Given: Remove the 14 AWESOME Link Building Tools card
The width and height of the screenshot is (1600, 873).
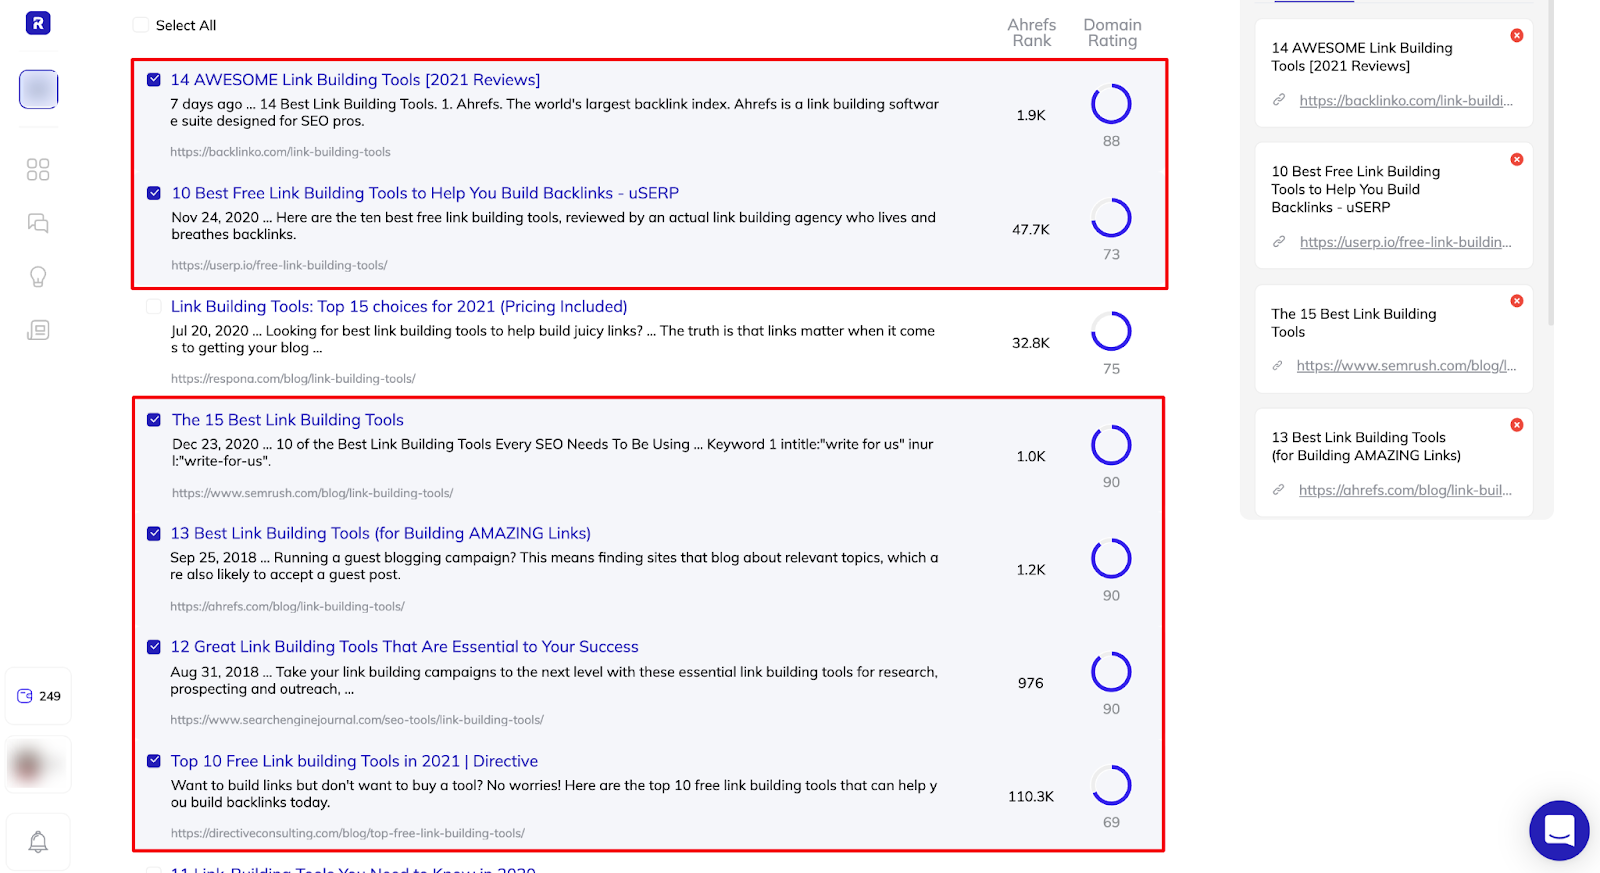Looking at the screenshot, I should coord(1517,36).
